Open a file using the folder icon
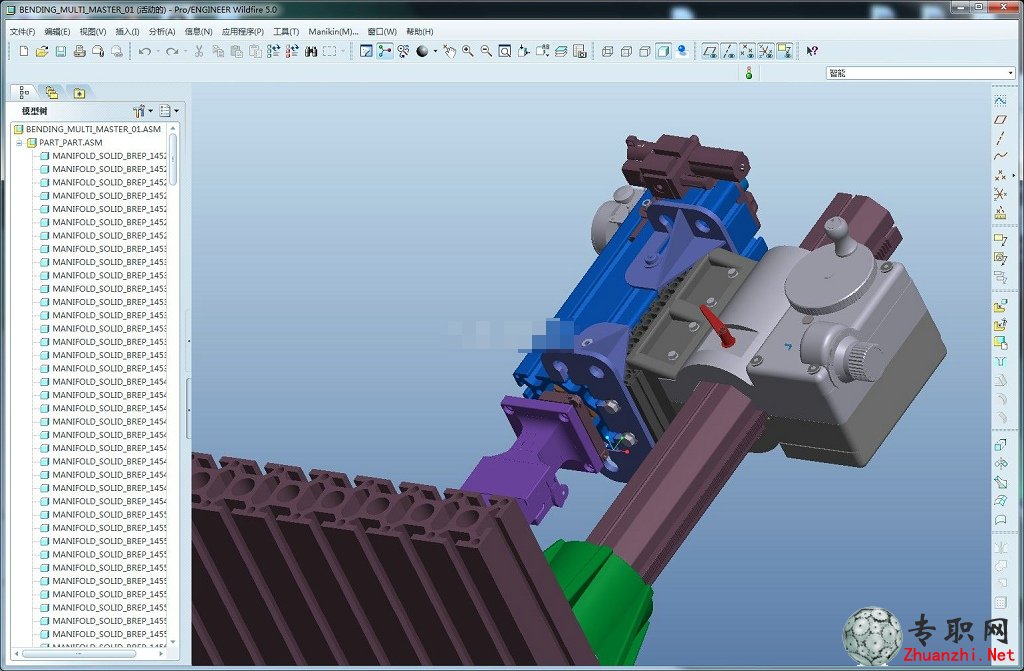This screenshot has height=671, width=1024. point(42,51)
